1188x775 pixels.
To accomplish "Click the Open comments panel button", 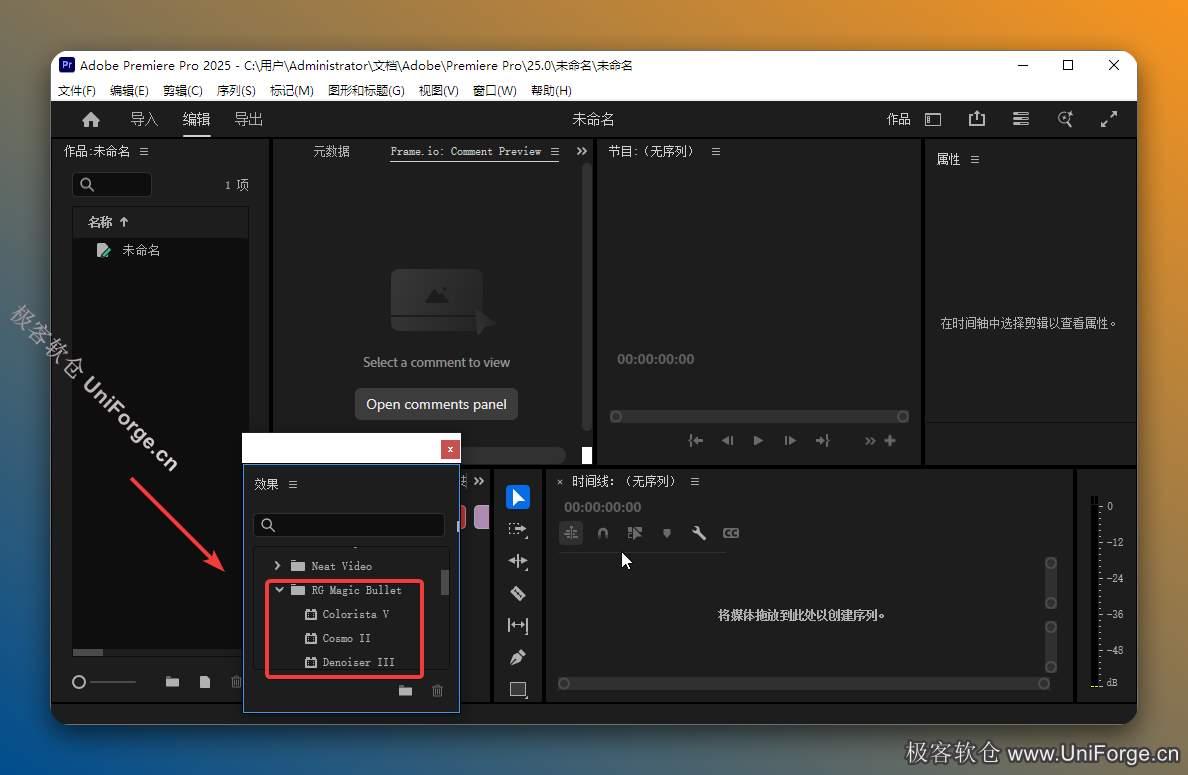I will pyautogui.click(x=436, y=404).
